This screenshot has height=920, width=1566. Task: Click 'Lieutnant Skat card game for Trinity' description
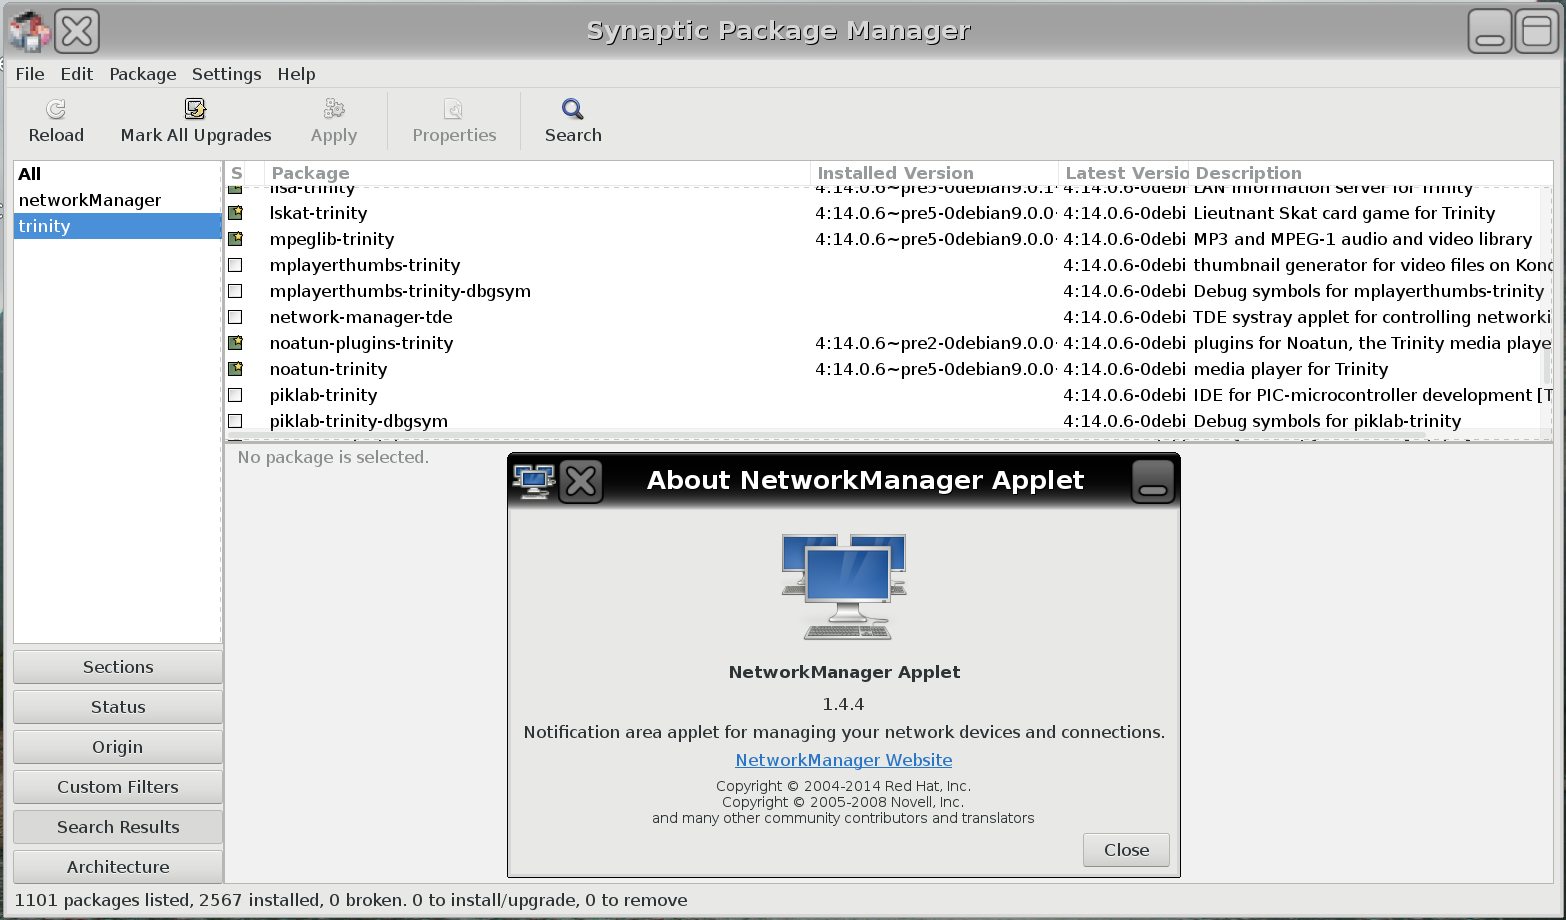pyautogui.click(x=1344, y=213)
